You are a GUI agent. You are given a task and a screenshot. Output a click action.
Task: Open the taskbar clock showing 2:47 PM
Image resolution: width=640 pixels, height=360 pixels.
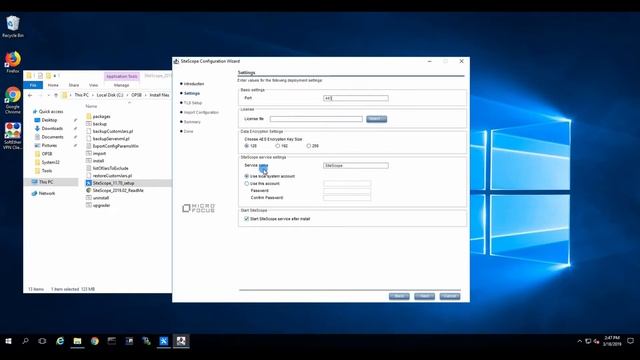[612, 341]
